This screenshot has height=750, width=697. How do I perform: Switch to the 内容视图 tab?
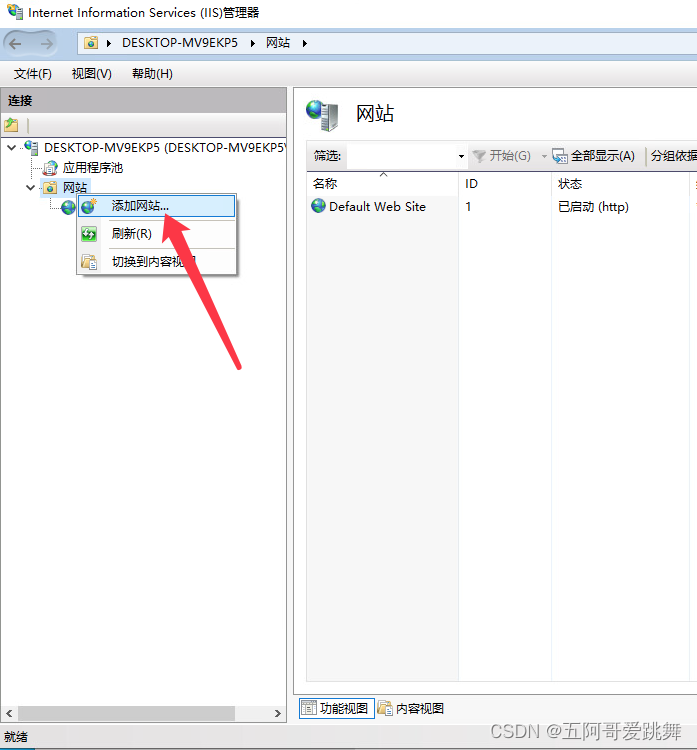click(411, 708)
